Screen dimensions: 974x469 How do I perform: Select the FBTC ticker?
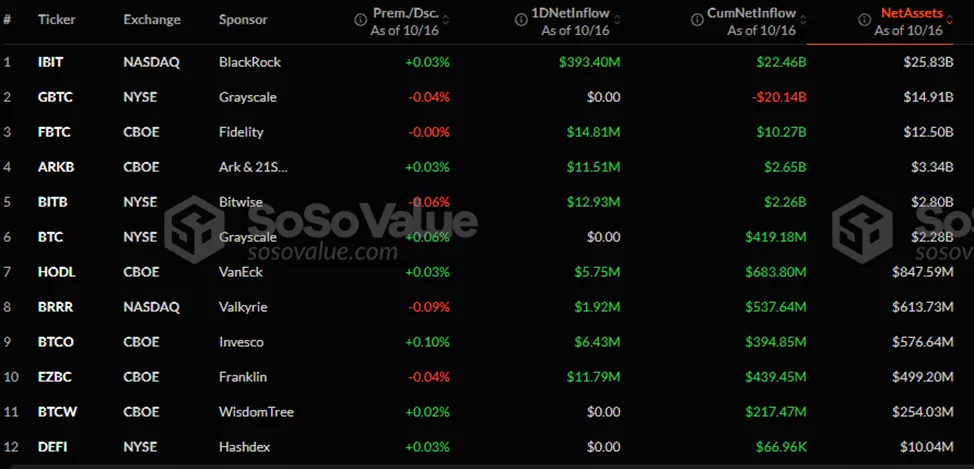(52, 132)
